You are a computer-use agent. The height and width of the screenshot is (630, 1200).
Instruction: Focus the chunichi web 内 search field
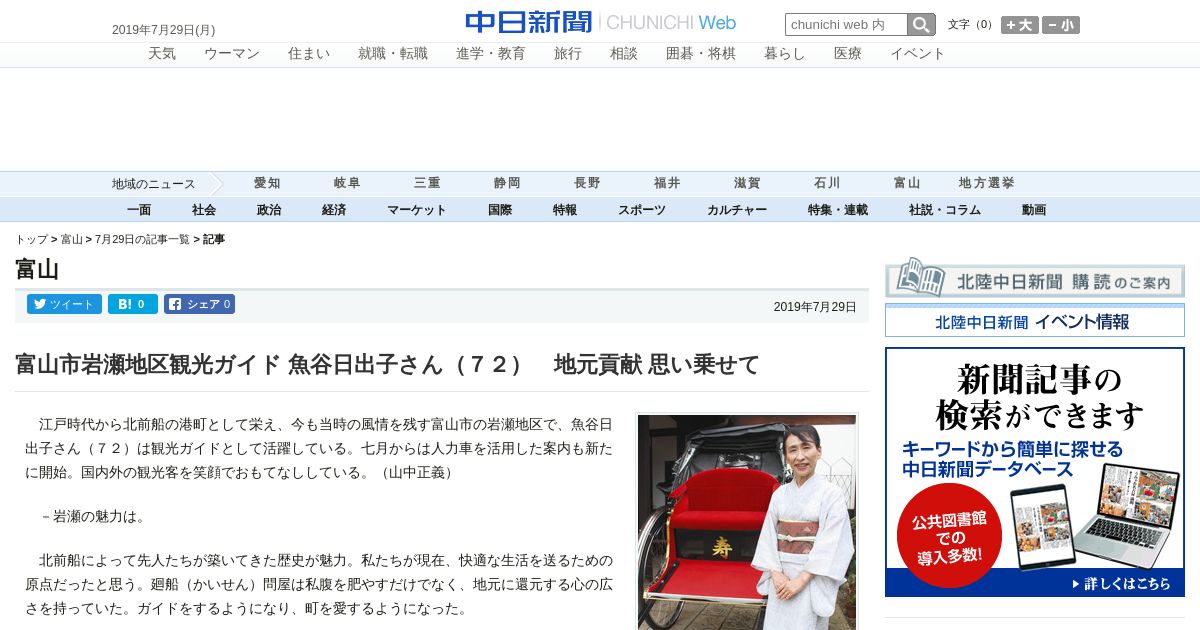tap(846, 25)
